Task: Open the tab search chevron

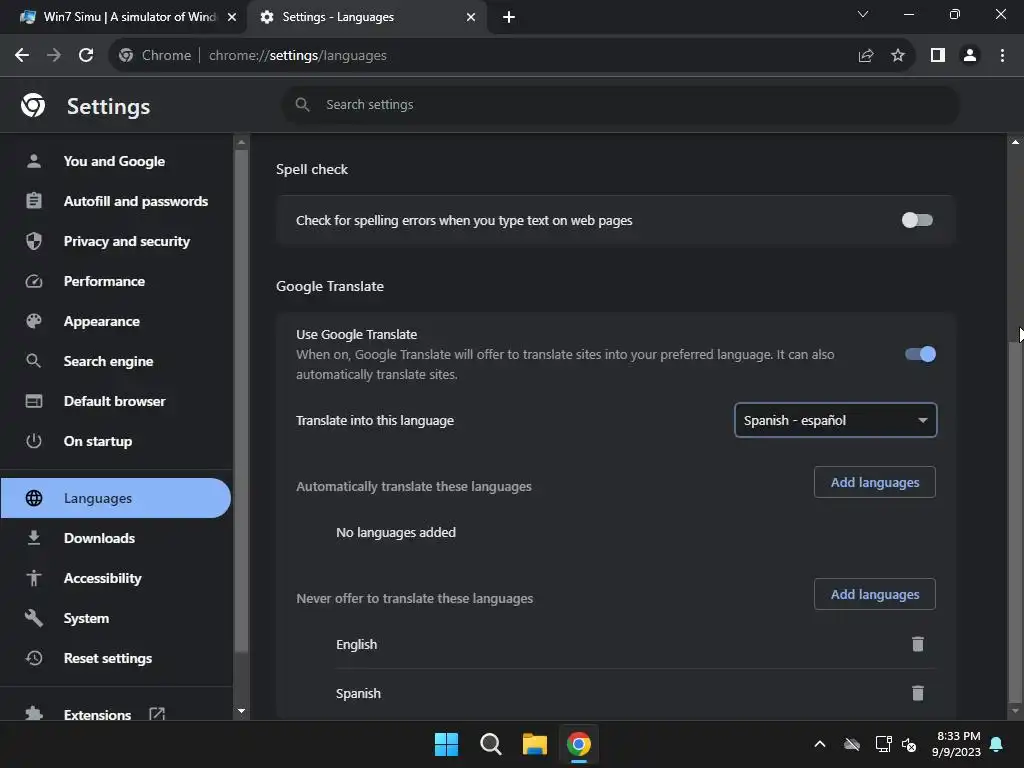Action: (x=863, y=14)
